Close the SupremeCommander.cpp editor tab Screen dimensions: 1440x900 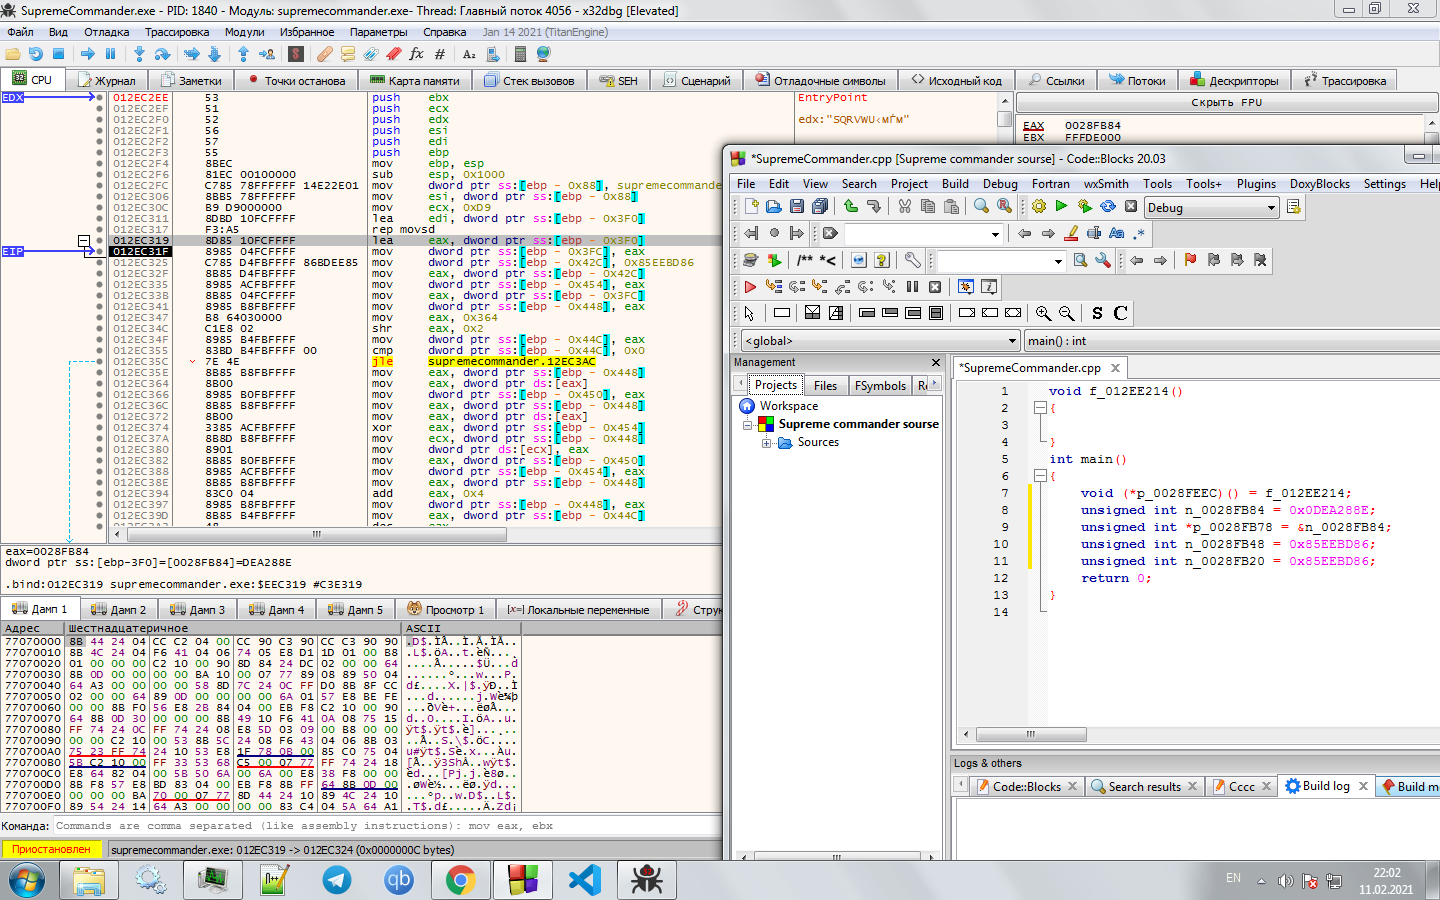[x=1115, y=368]
